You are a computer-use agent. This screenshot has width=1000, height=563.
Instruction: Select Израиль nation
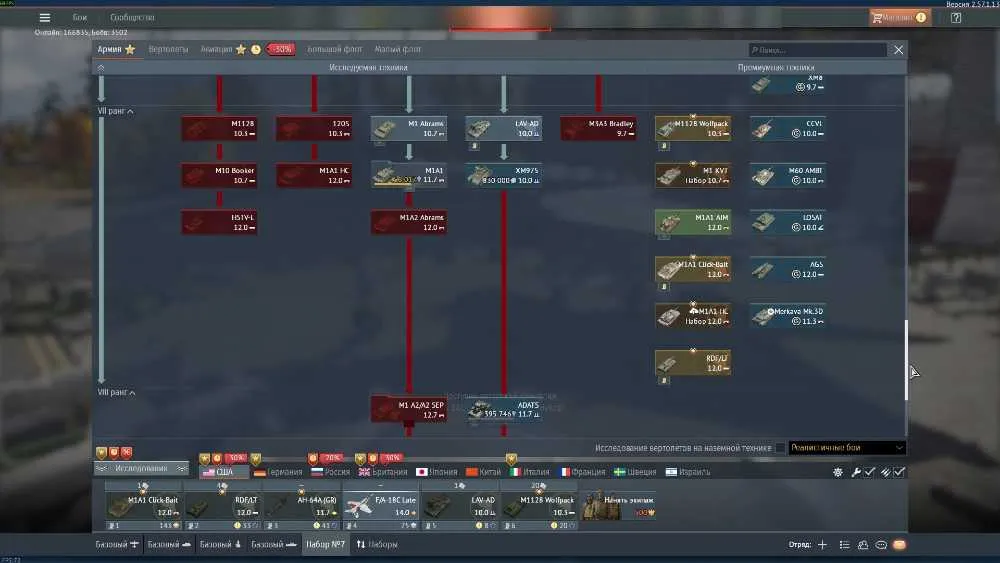pyautogui.click(x=688, y=472)
